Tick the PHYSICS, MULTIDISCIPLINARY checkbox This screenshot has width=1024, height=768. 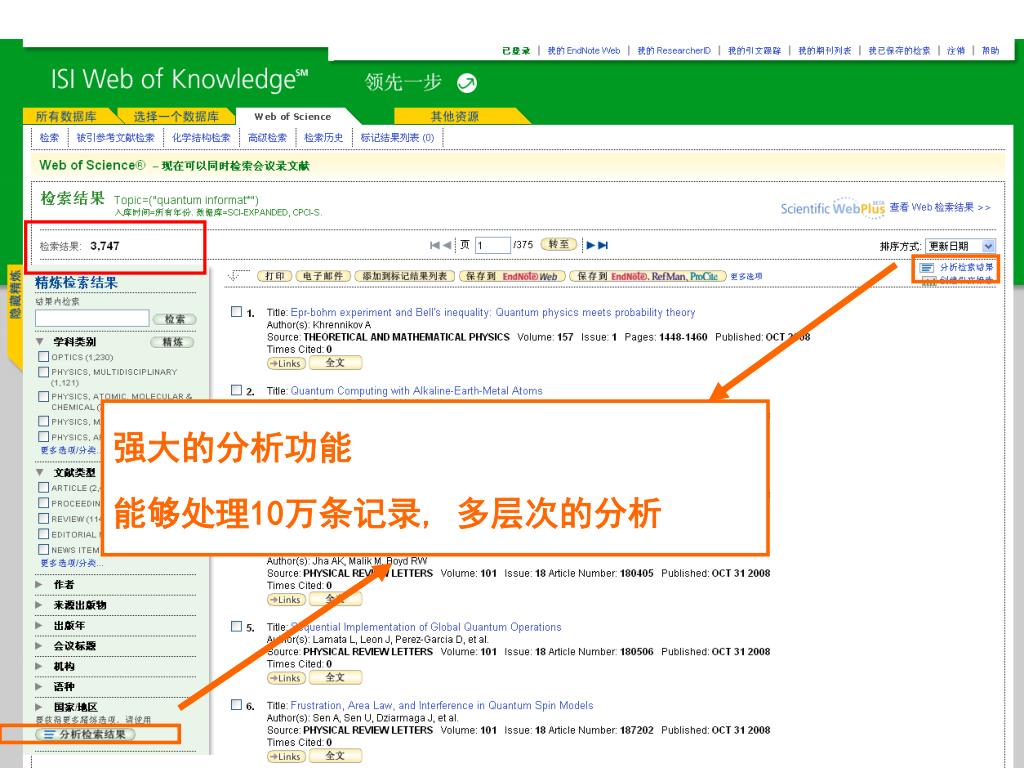coord(44,372)
